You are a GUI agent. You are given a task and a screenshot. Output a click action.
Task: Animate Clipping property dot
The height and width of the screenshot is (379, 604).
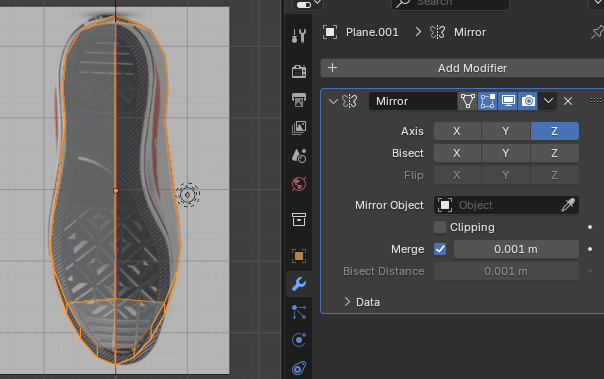pyautogui.click(x=590, y=227)
